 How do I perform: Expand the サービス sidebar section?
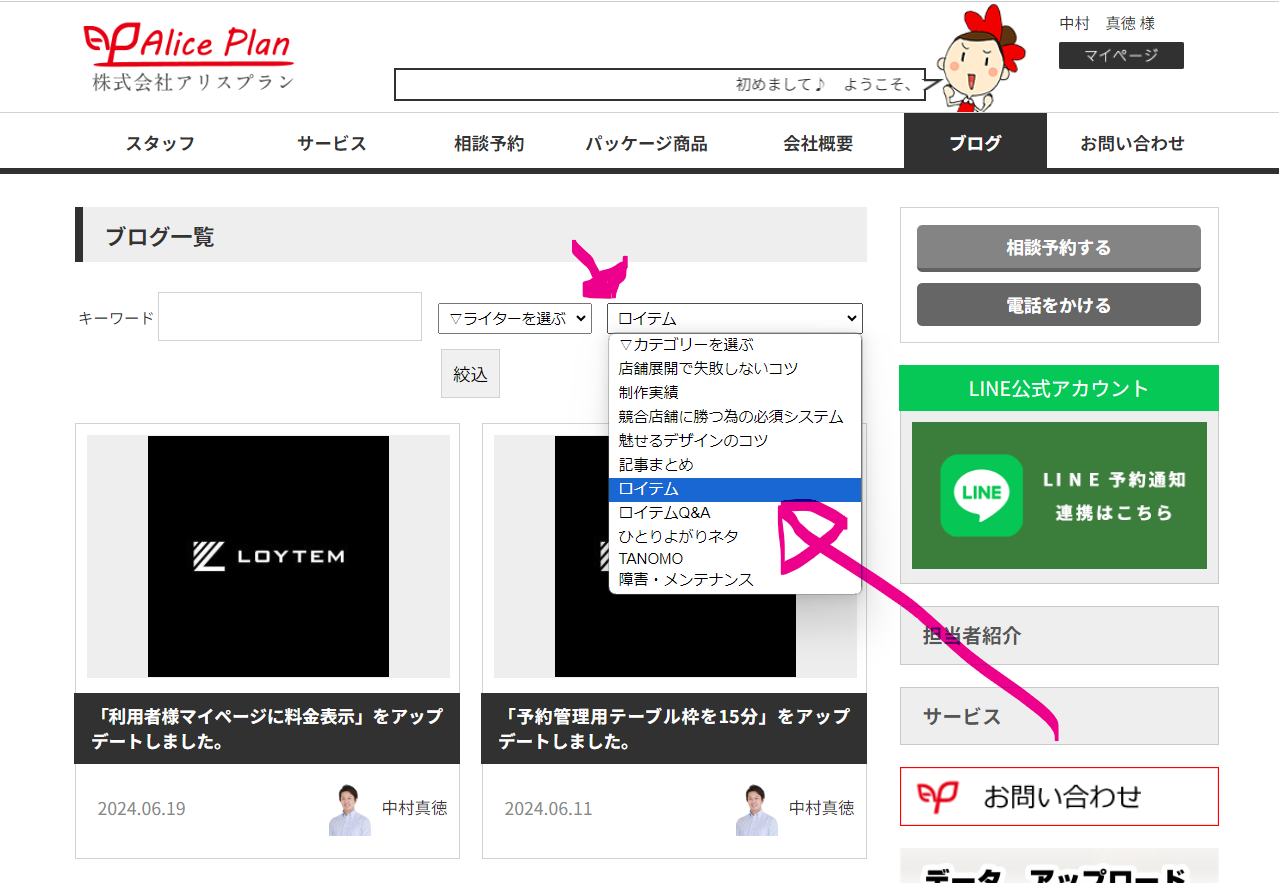1059,716
